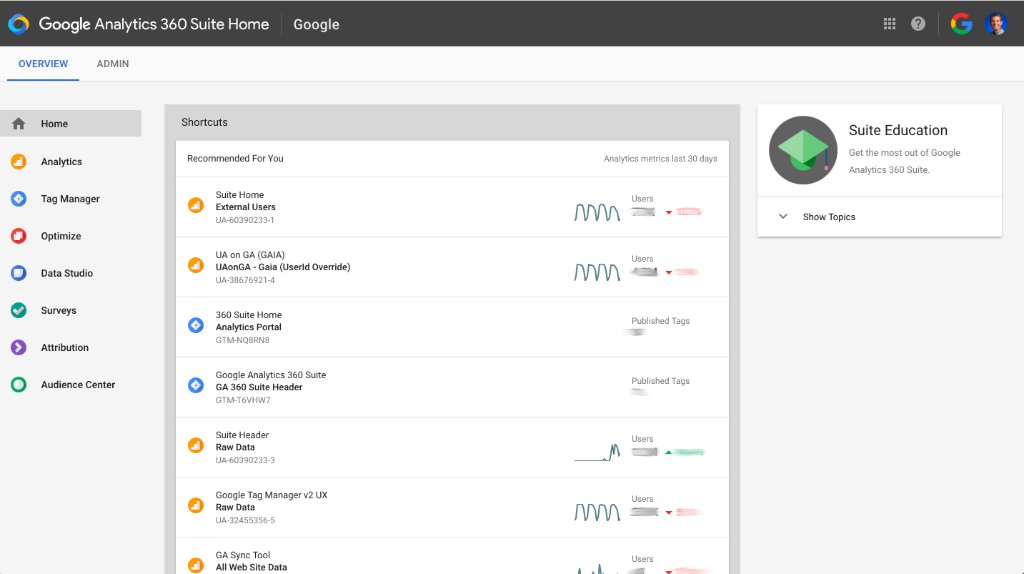Click Published Tags label for GA 360 Suite Header
The height and width of the screenshot is (574, 1024).
click(660, 381)
